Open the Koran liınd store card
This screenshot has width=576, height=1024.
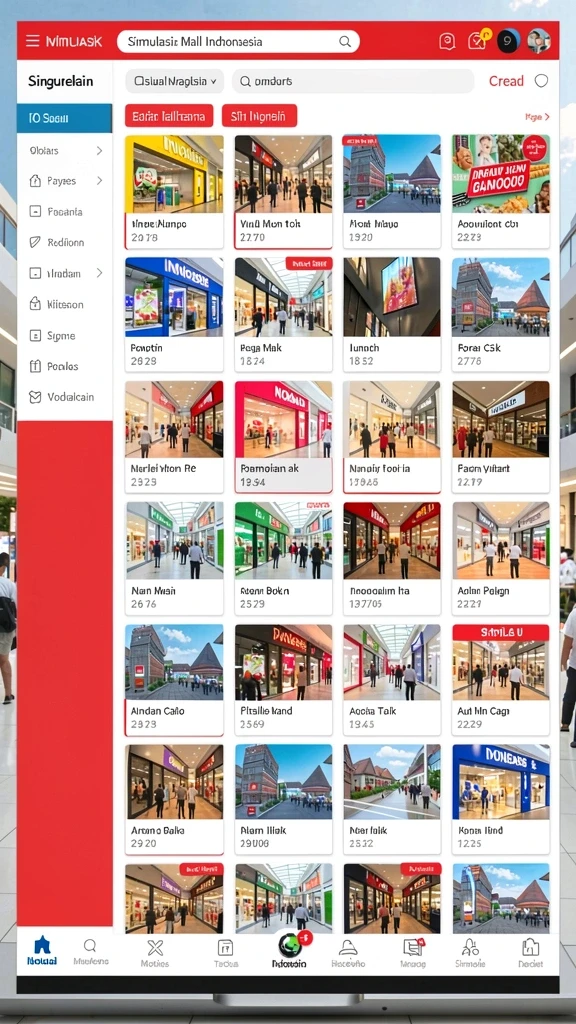pos(501,799)
